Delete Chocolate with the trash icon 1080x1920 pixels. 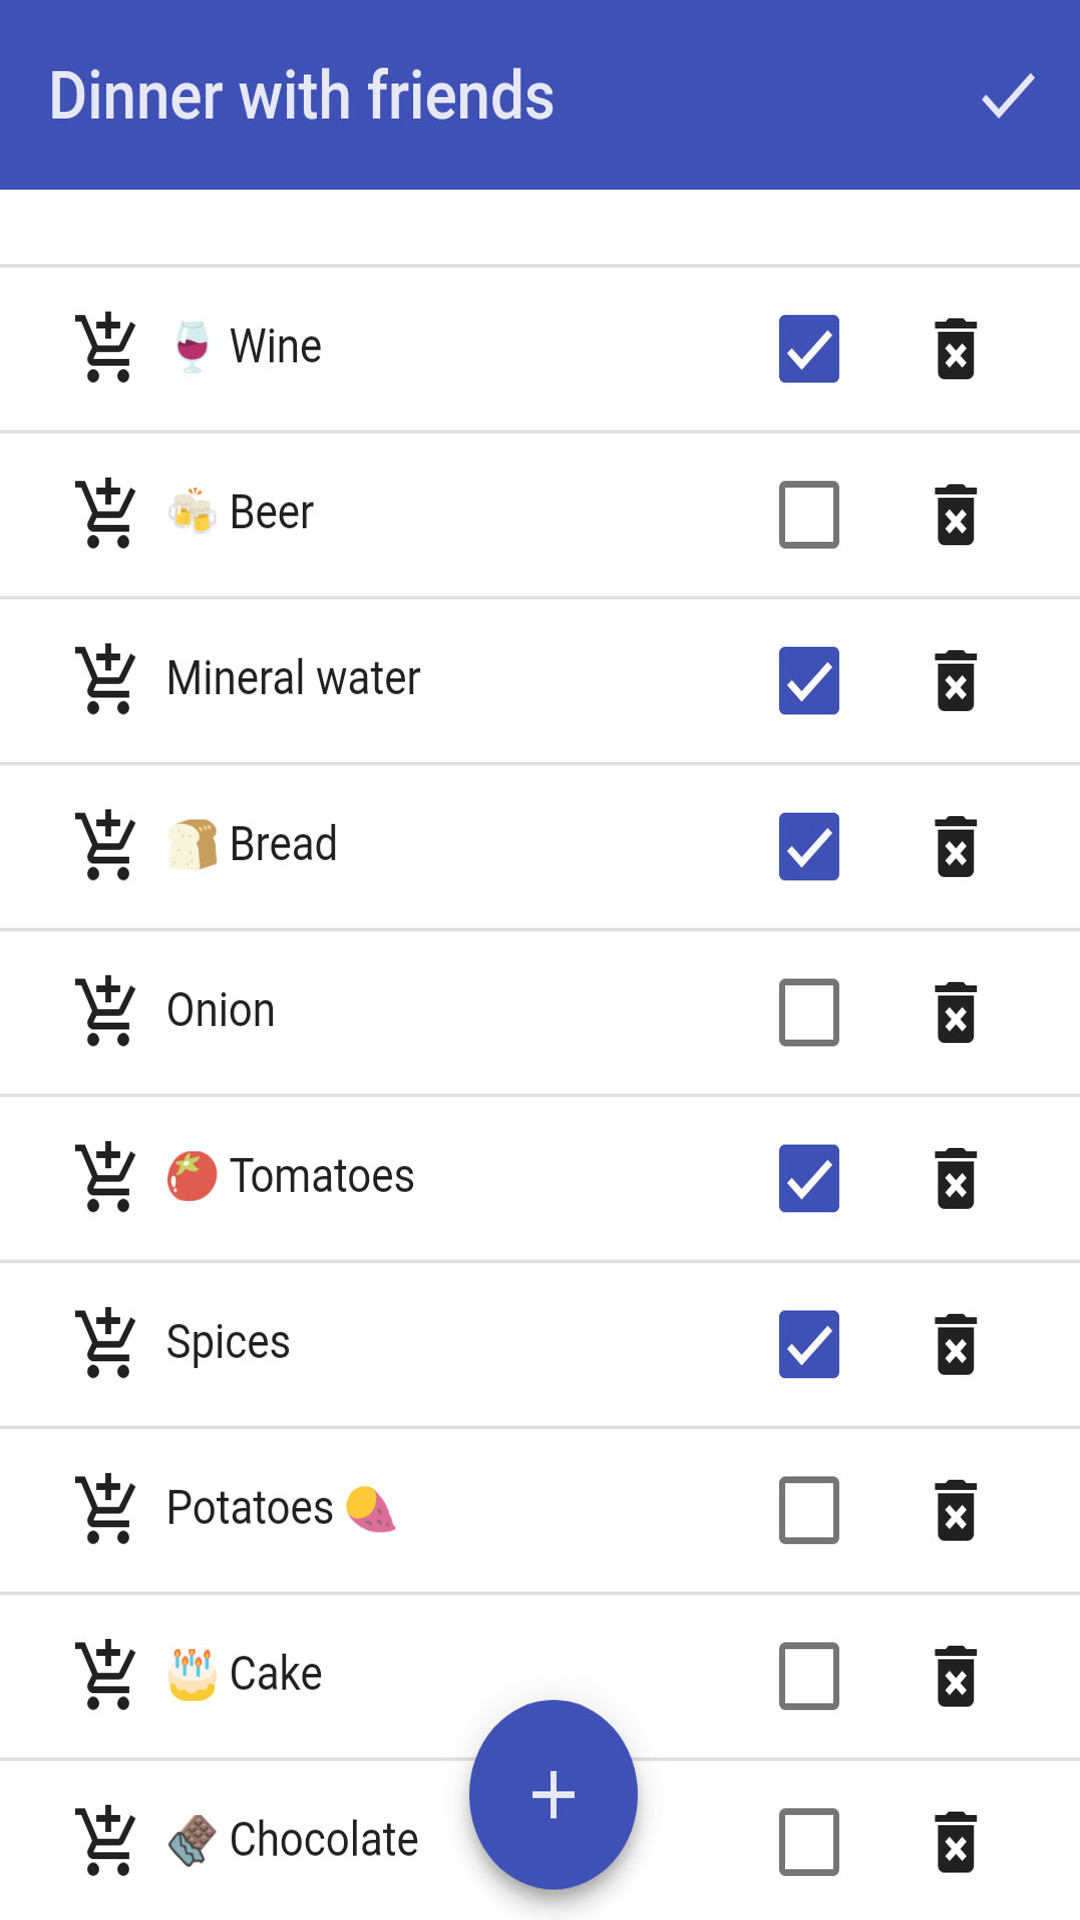pyautogui.click(x=956, y=1843)
